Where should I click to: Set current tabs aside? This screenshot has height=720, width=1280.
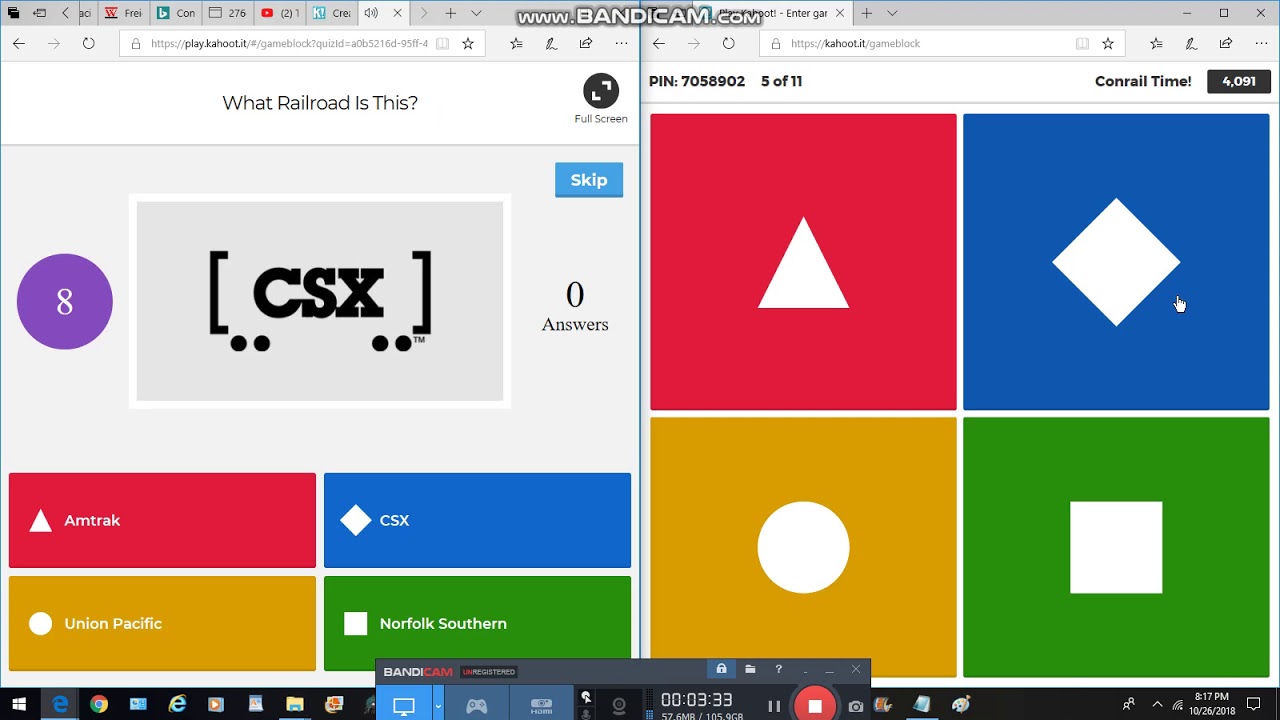pyautogui.click(x=40, y=13)
